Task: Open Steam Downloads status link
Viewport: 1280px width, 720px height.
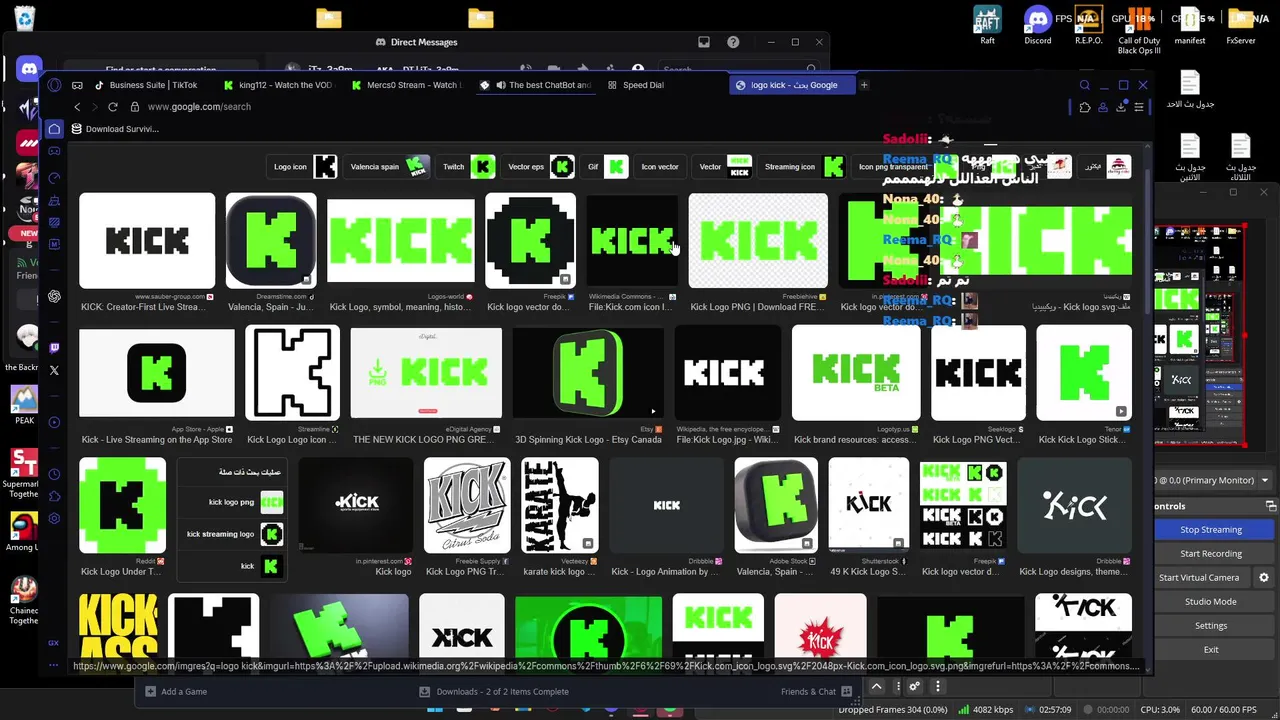Action: coord(494,691)
